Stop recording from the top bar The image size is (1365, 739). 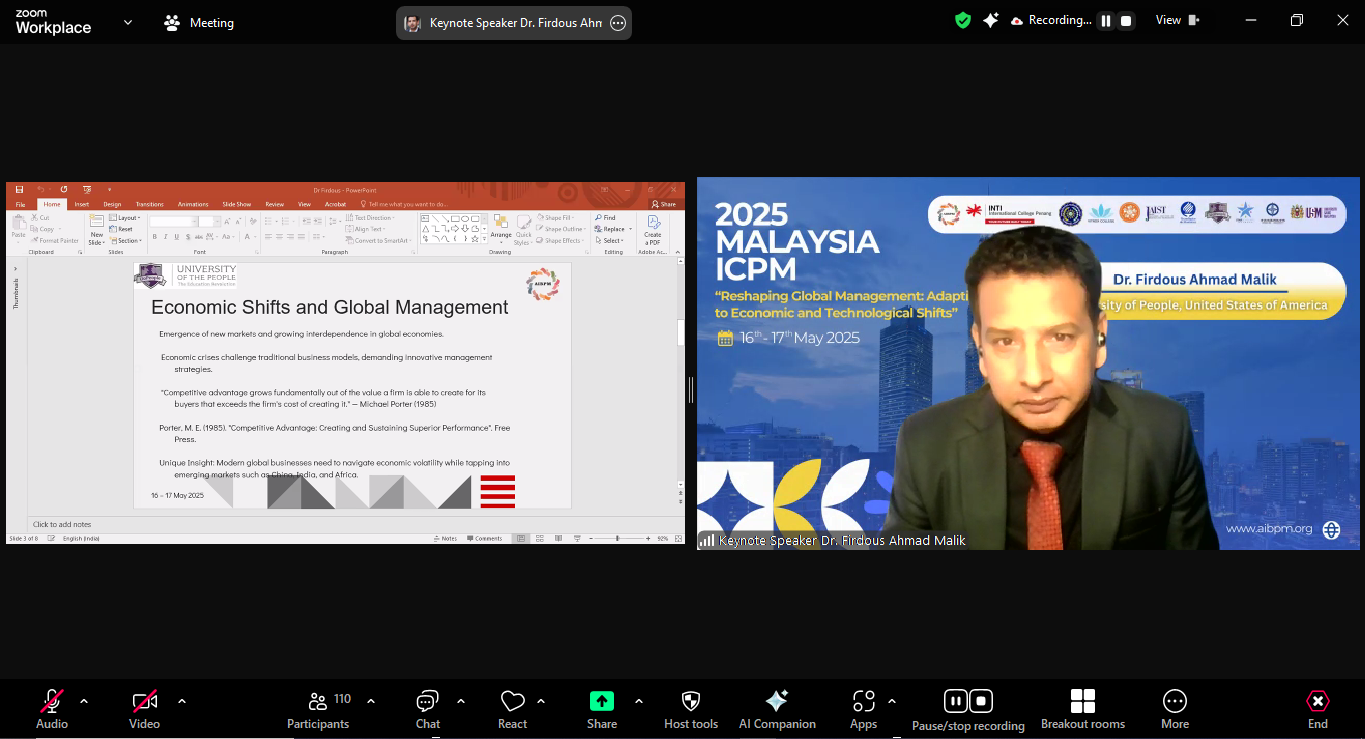tap(1126, 20)
